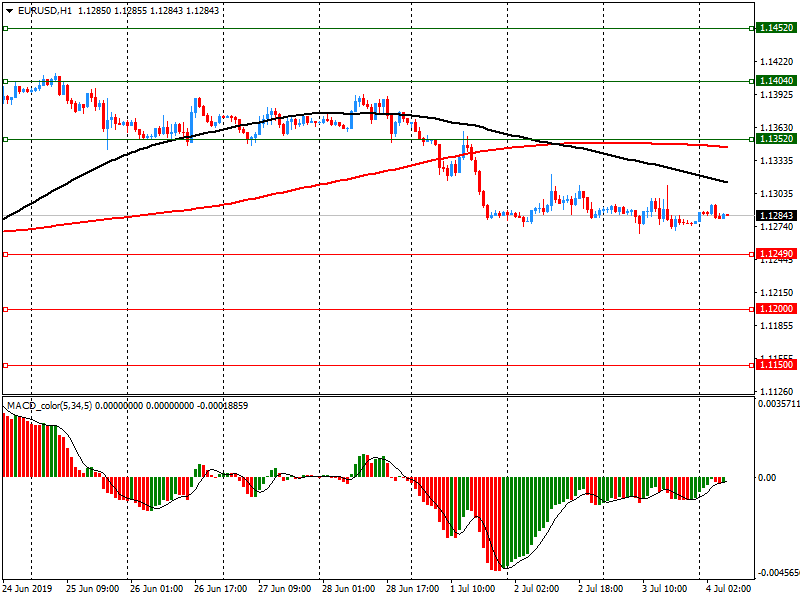Click the 1.11500 red price level label
The height and width of the screenshot is (600, 800).
(x=776, y=365)
